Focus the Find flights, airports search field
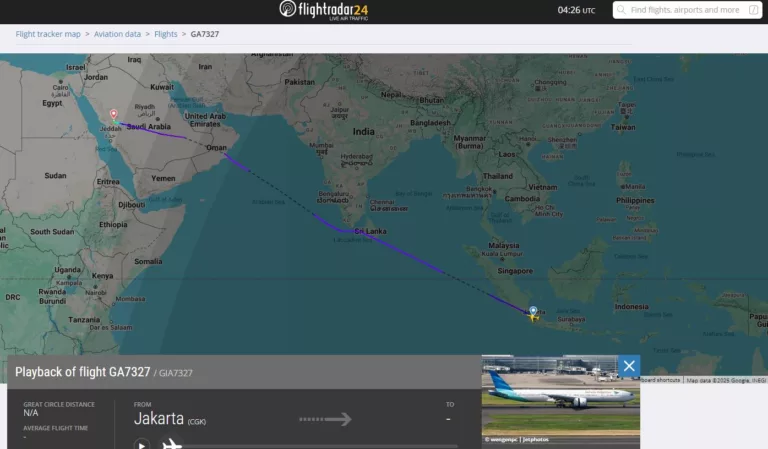Image resolution: width=768 pixels, height=449 pixels. (x=687, y=10)
